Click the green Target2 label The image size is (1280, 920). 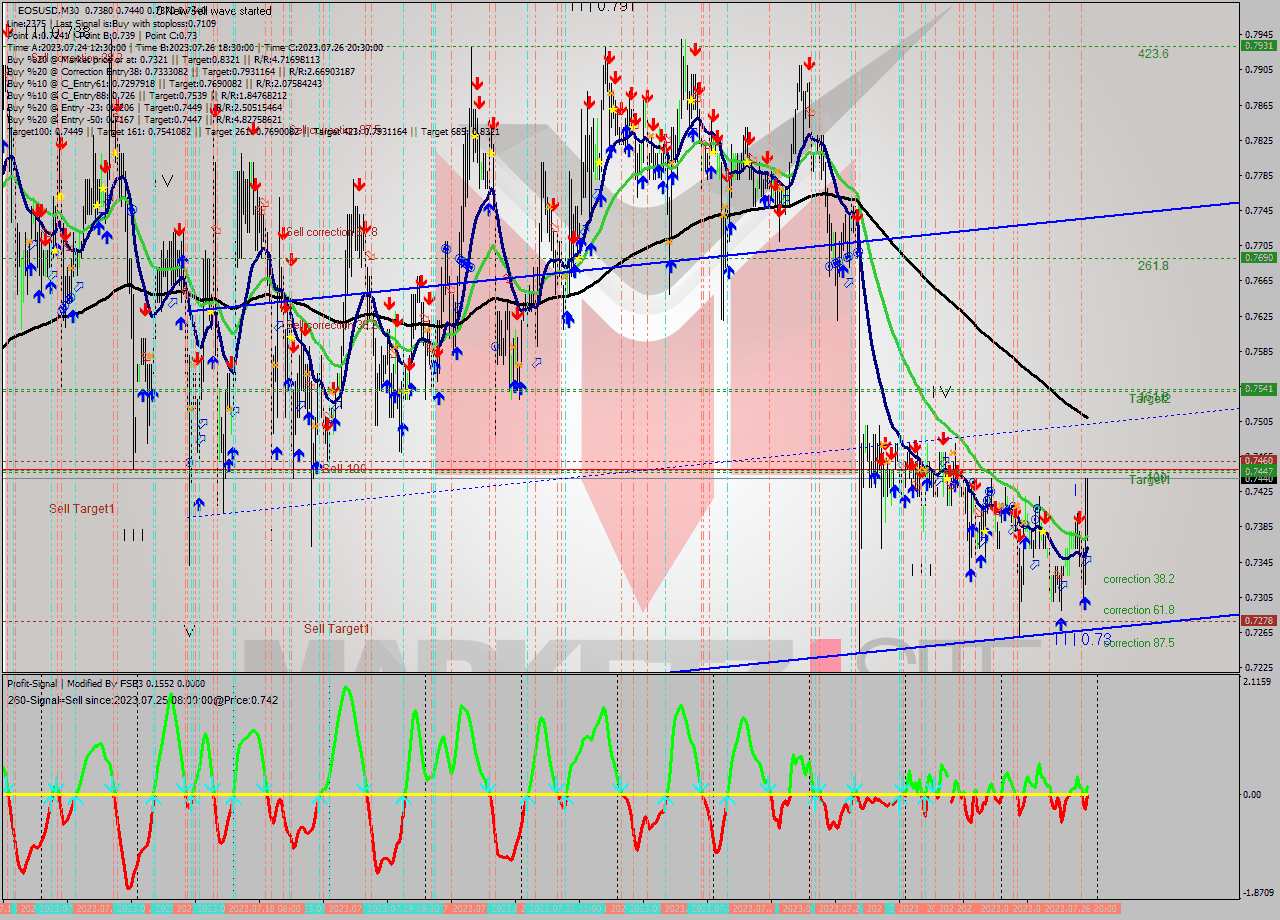[1150, 398]
